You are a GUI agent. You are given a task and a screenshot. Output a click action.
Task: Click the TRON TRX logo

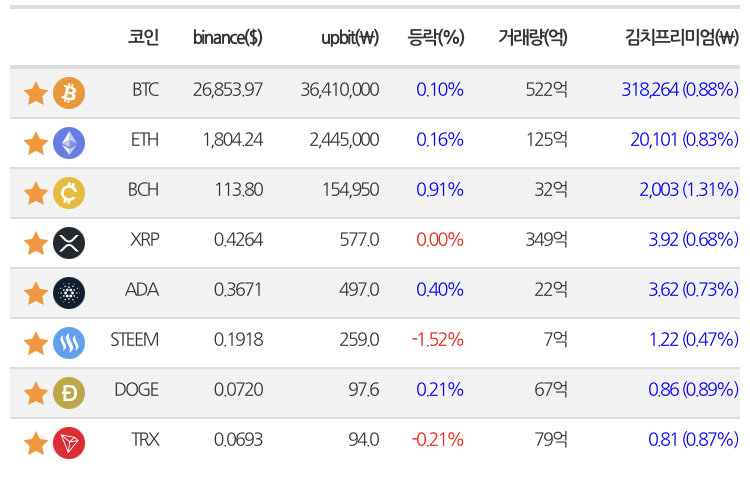pyautogui.click(x=69, y=443)
